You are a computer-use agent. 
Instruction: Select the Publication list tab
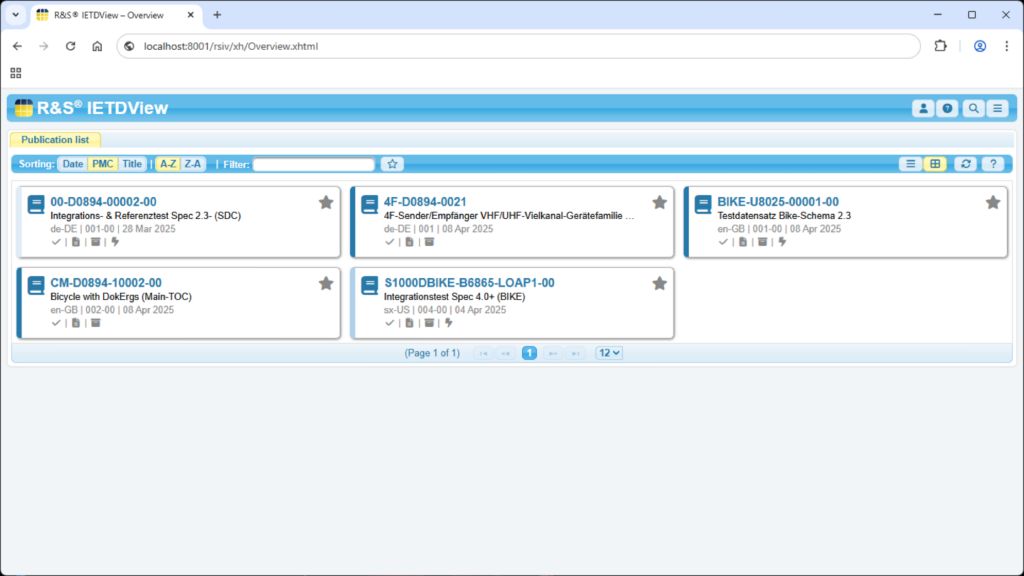[55, 139]
